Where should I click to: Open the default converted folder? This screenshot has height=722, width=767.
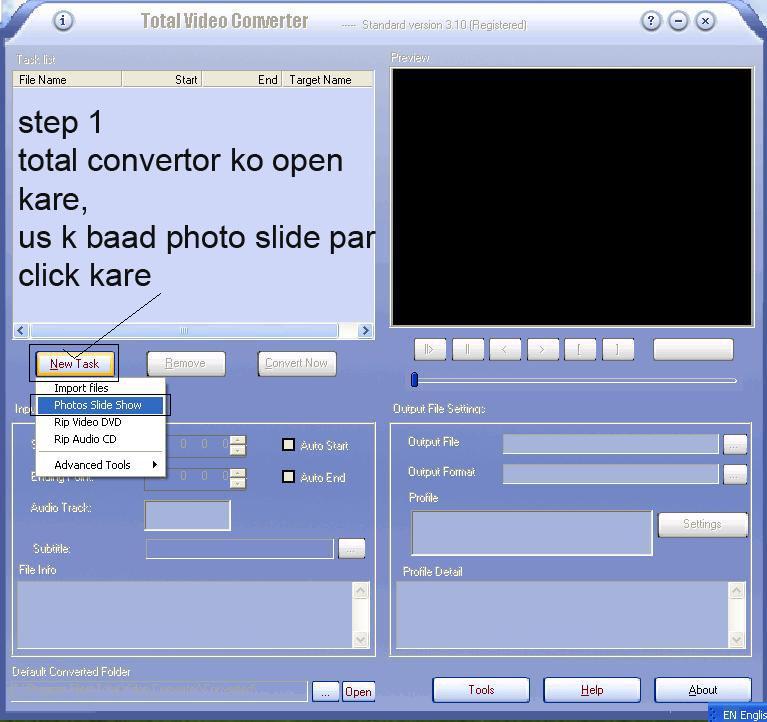point(359,692)
